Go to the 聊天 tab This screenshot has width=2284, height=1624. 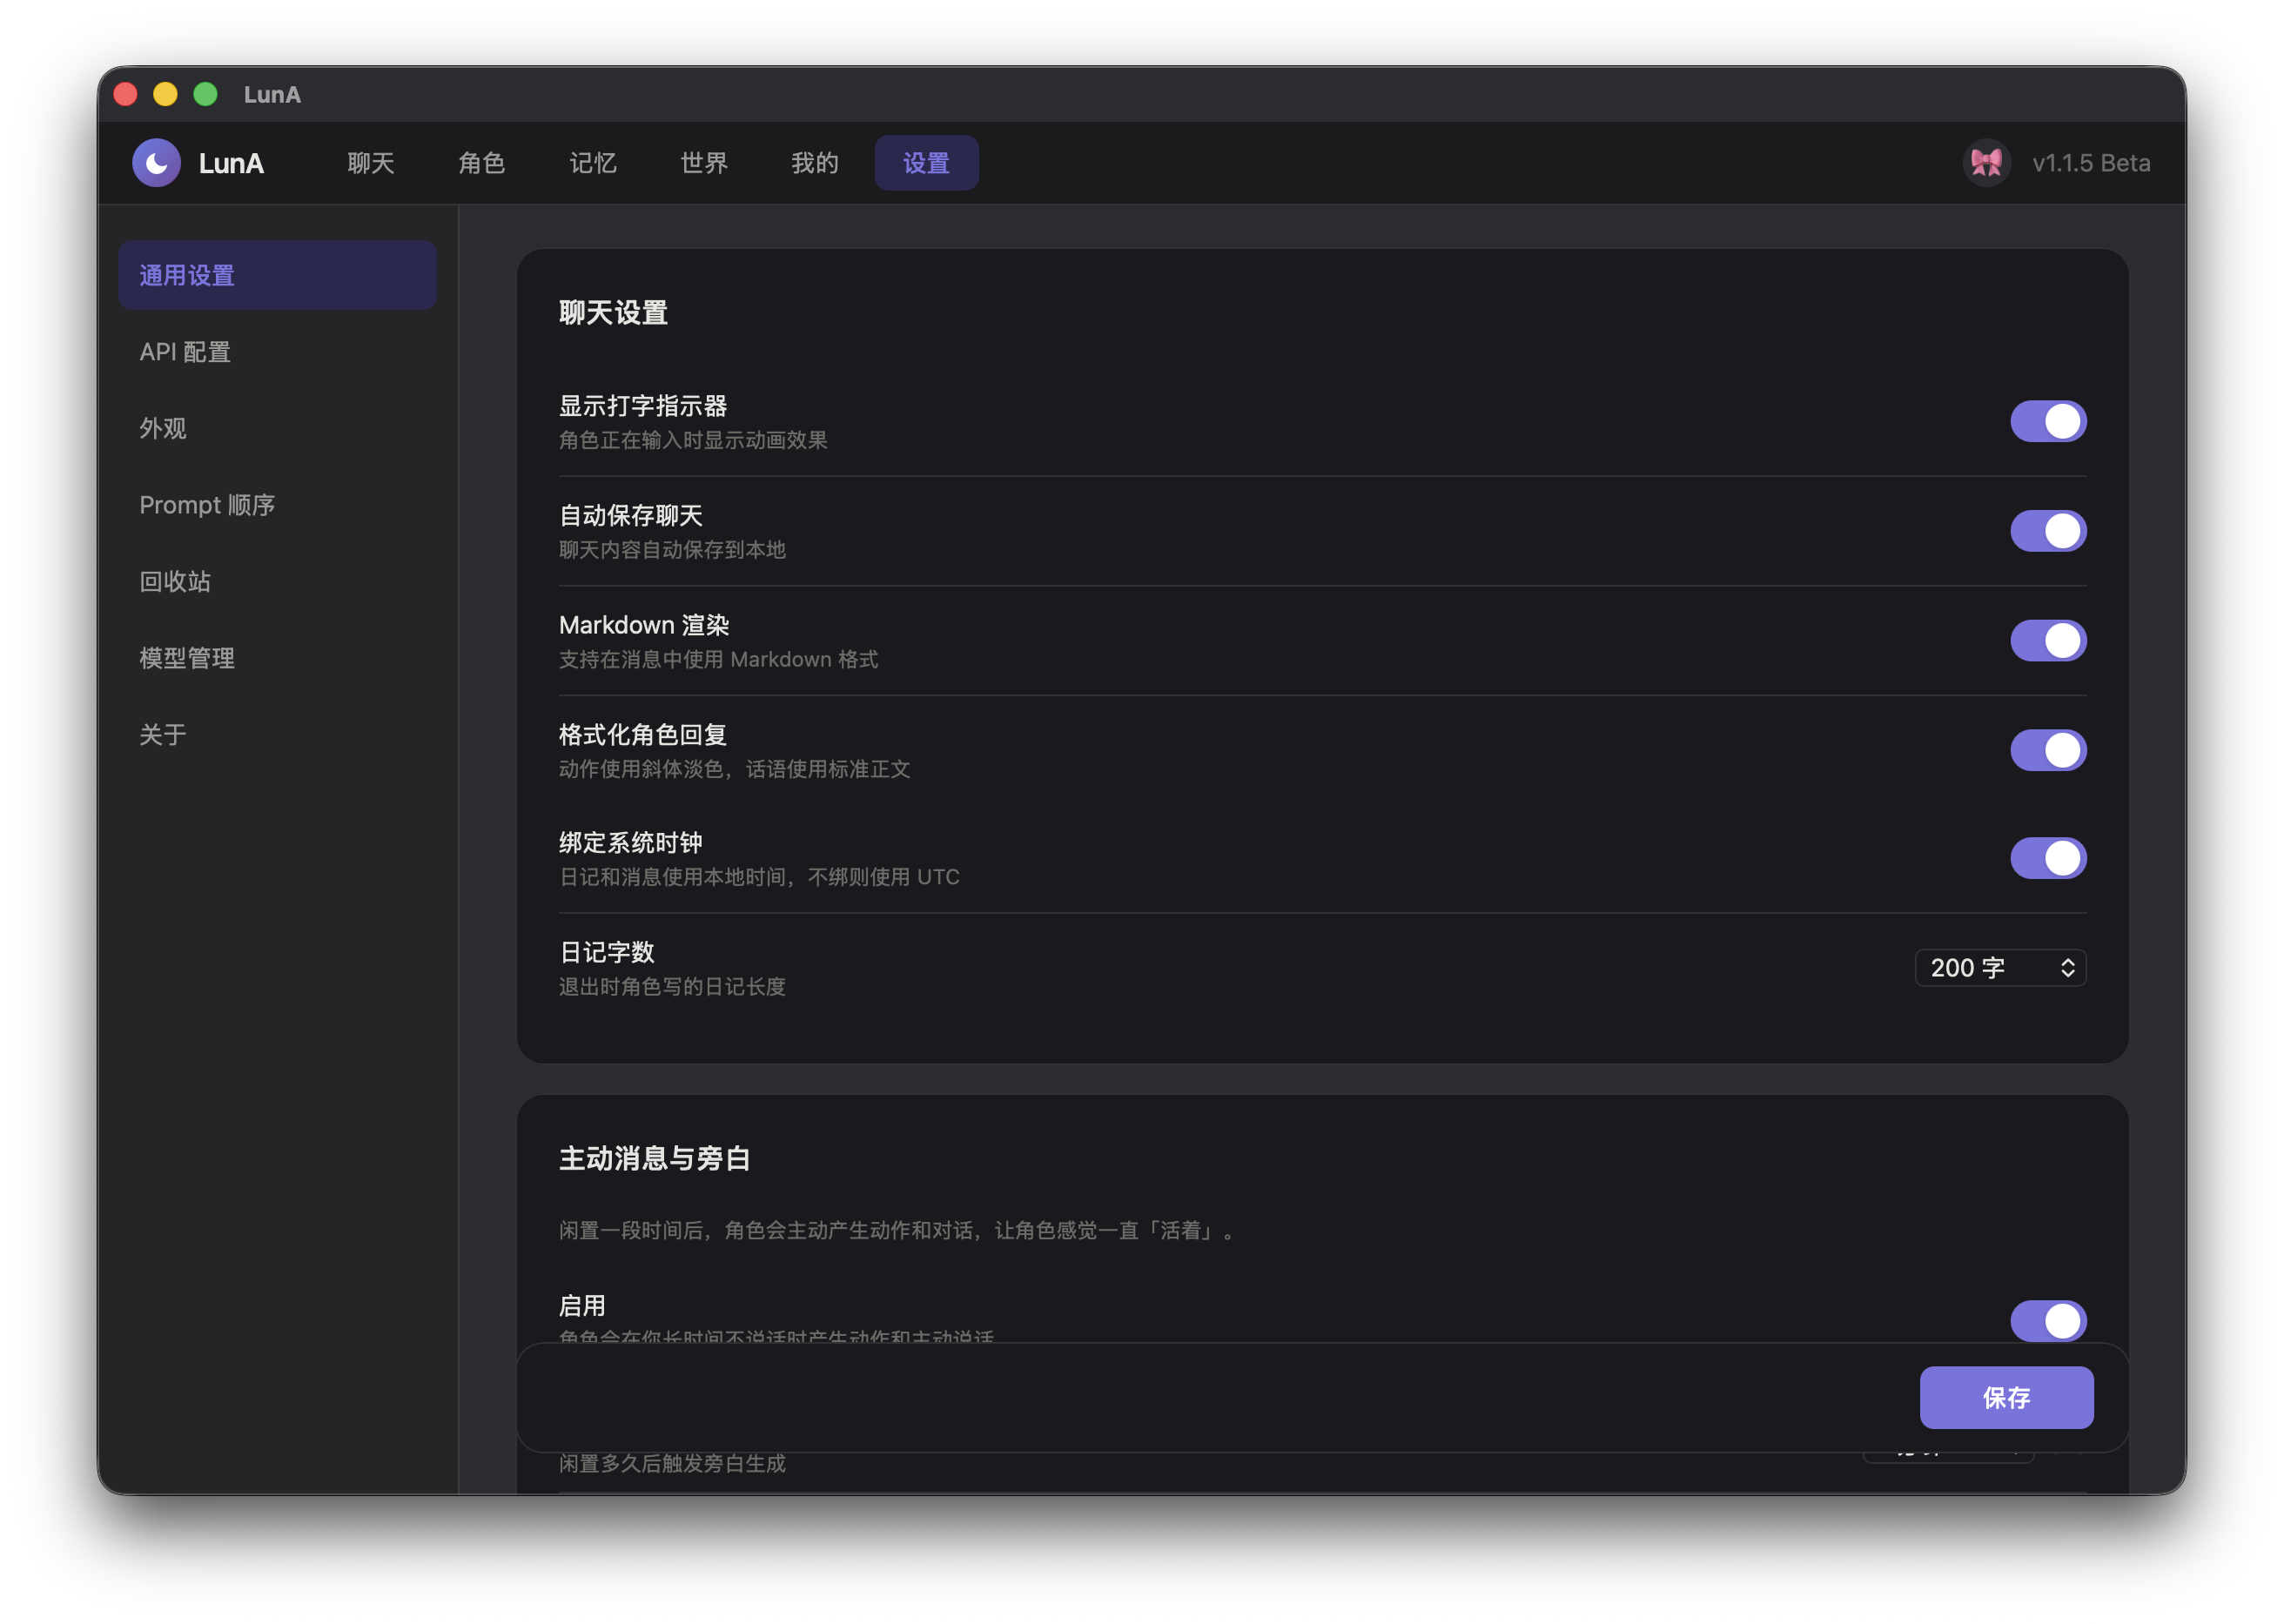pyautogui.click(x=371, y=163)
